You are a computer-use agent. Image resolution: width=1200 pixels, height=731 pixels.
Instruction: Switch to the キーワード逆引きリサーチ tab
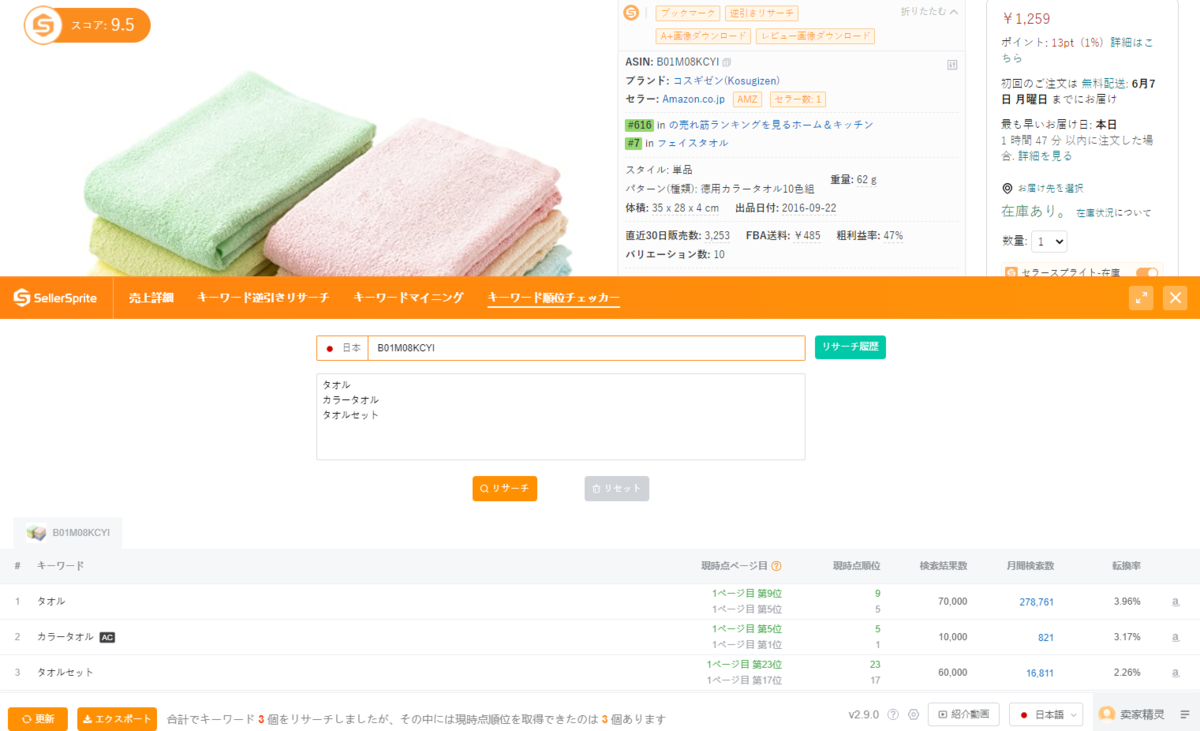263,297
